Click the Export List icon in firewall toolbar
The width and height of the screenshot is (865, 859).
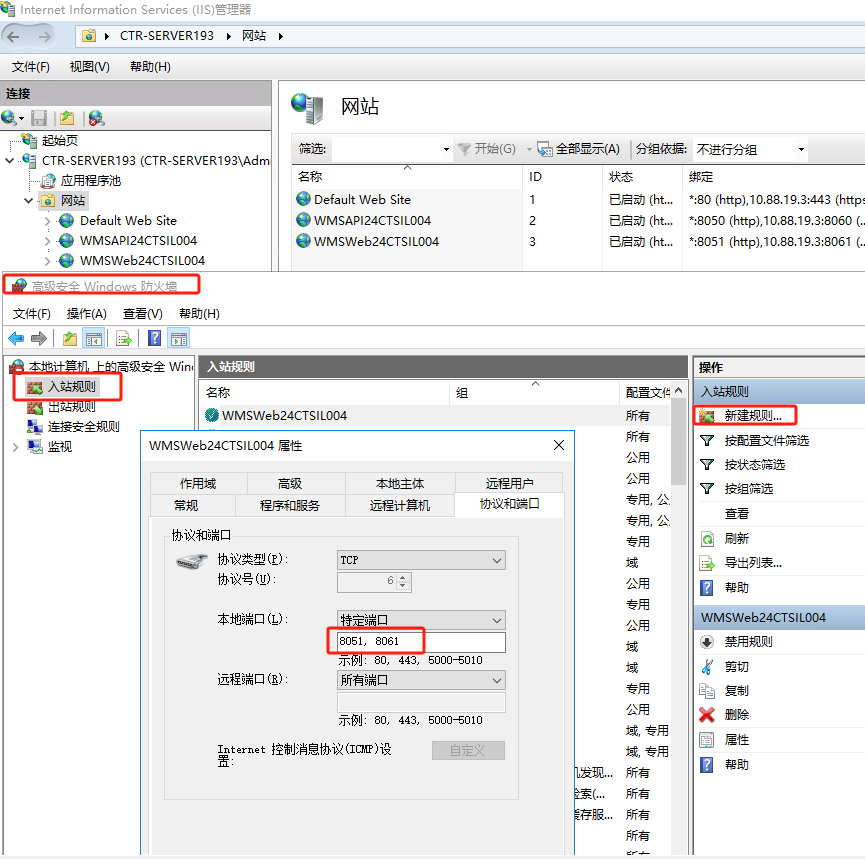pos(123,338)
